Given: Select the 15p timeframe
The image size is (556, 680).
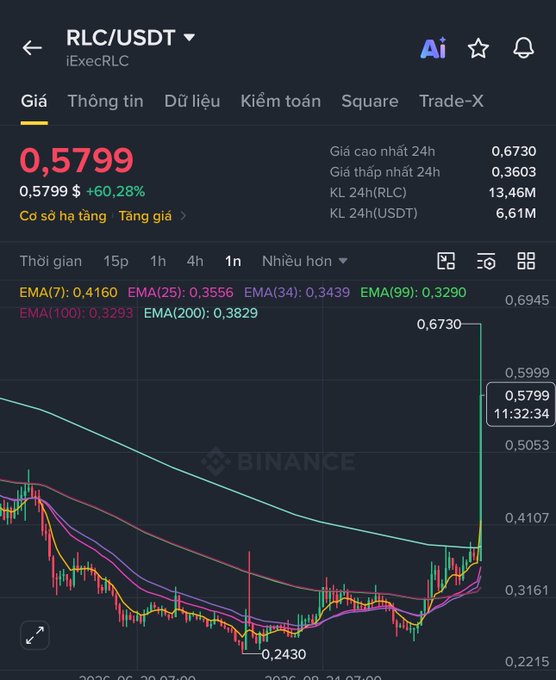Looking at the screenshot, I should point(116,261).
